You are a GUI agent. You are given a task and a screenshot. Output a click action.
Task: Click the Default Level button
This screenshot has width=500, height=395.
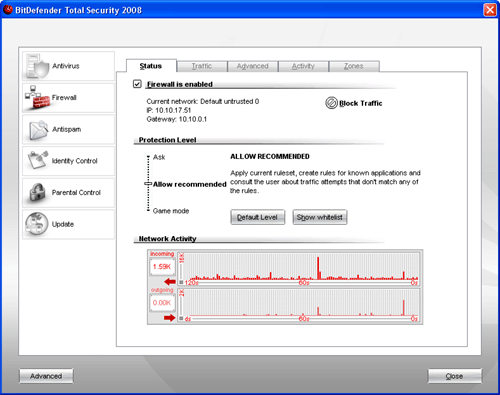pyautogui.click(x=257, y=217)
